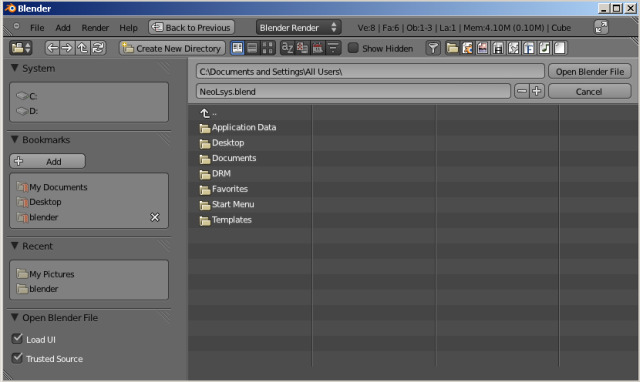Open Blender Render engine dropdown

[x=299, y=27]
